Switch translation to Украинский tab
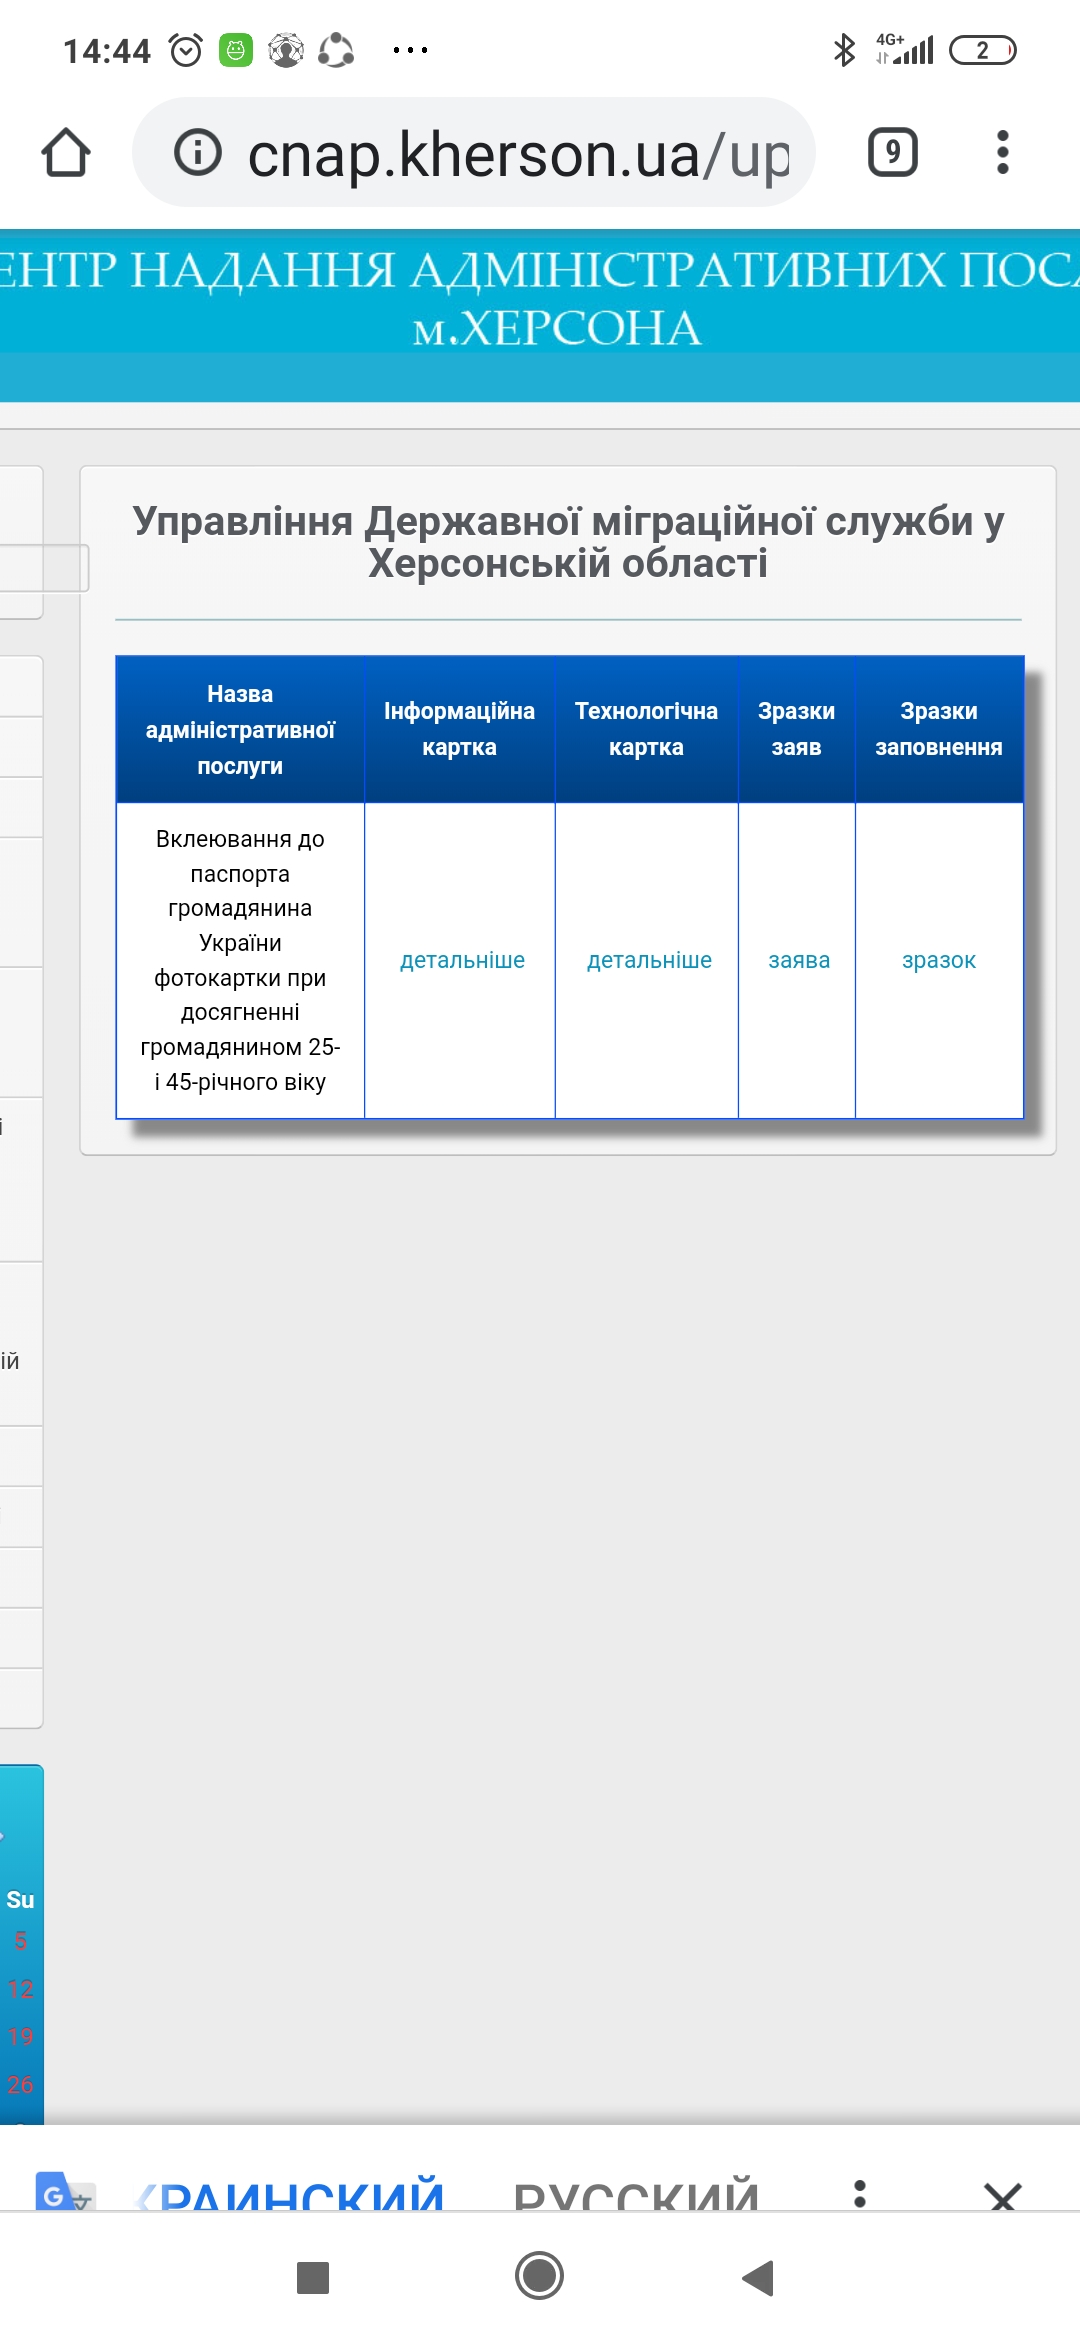This screenshot has height=2340, width=1080. [x=292, y=2194]
